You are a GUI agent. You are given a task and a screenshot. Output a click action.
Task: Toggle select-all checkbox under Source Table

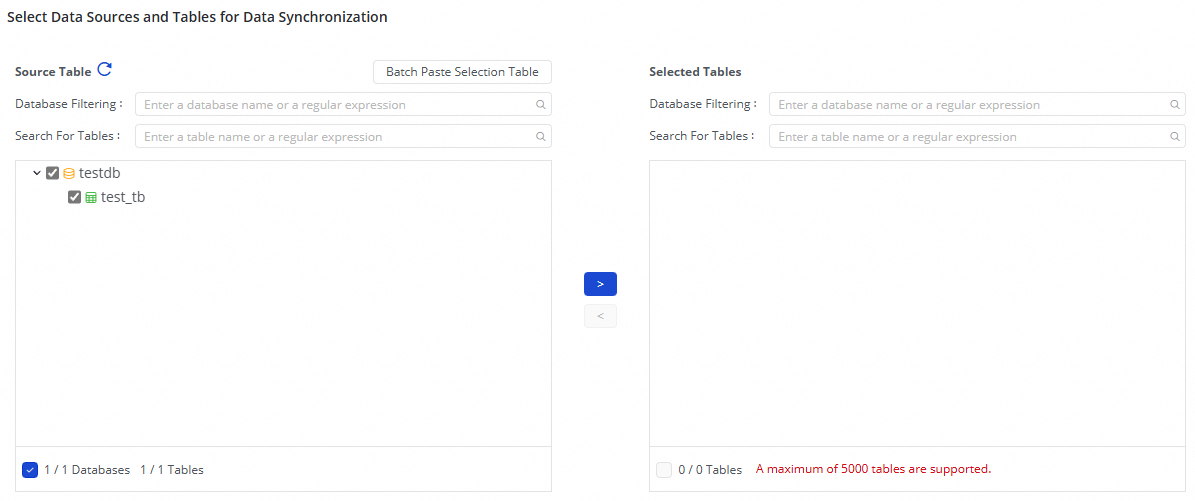tap(30, 469)
